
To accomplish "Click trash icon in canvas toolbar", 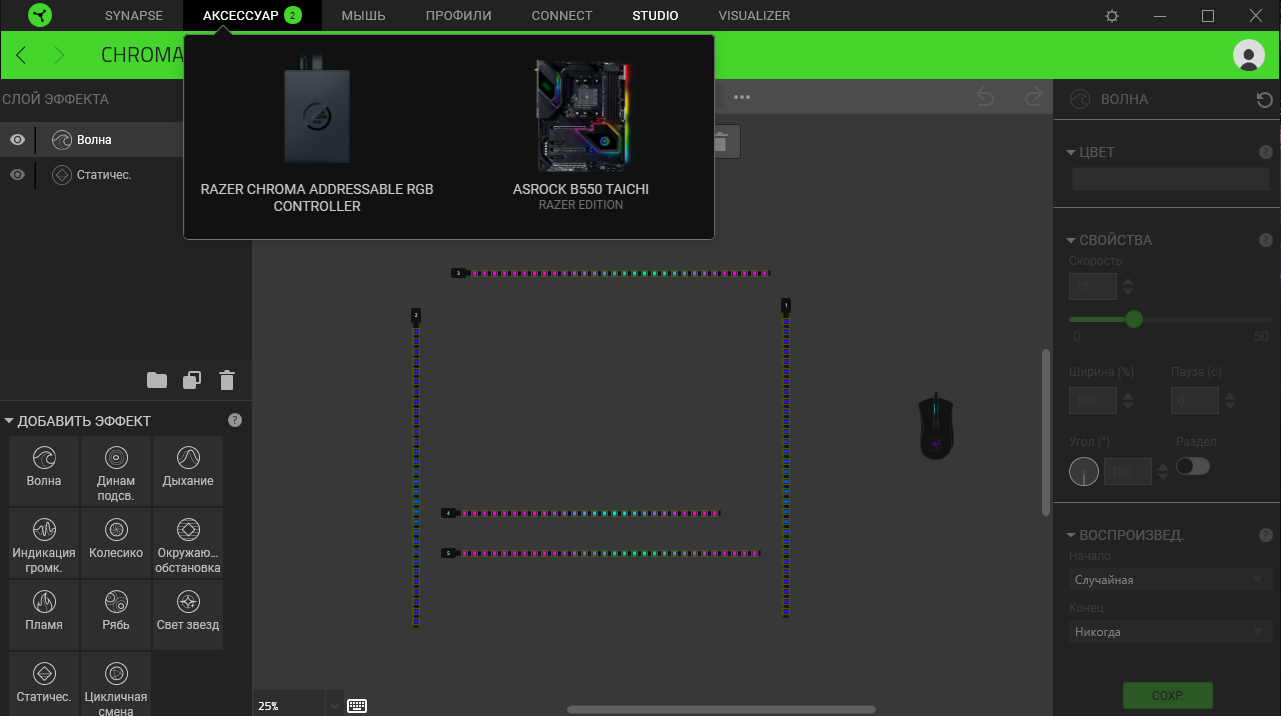I will 720,142.
